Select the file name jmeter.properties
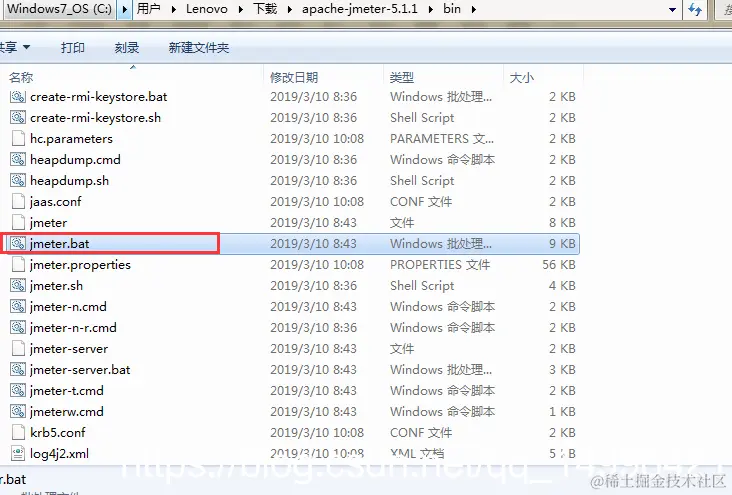Screen dimensions: 732x495 tap(80, 265)
